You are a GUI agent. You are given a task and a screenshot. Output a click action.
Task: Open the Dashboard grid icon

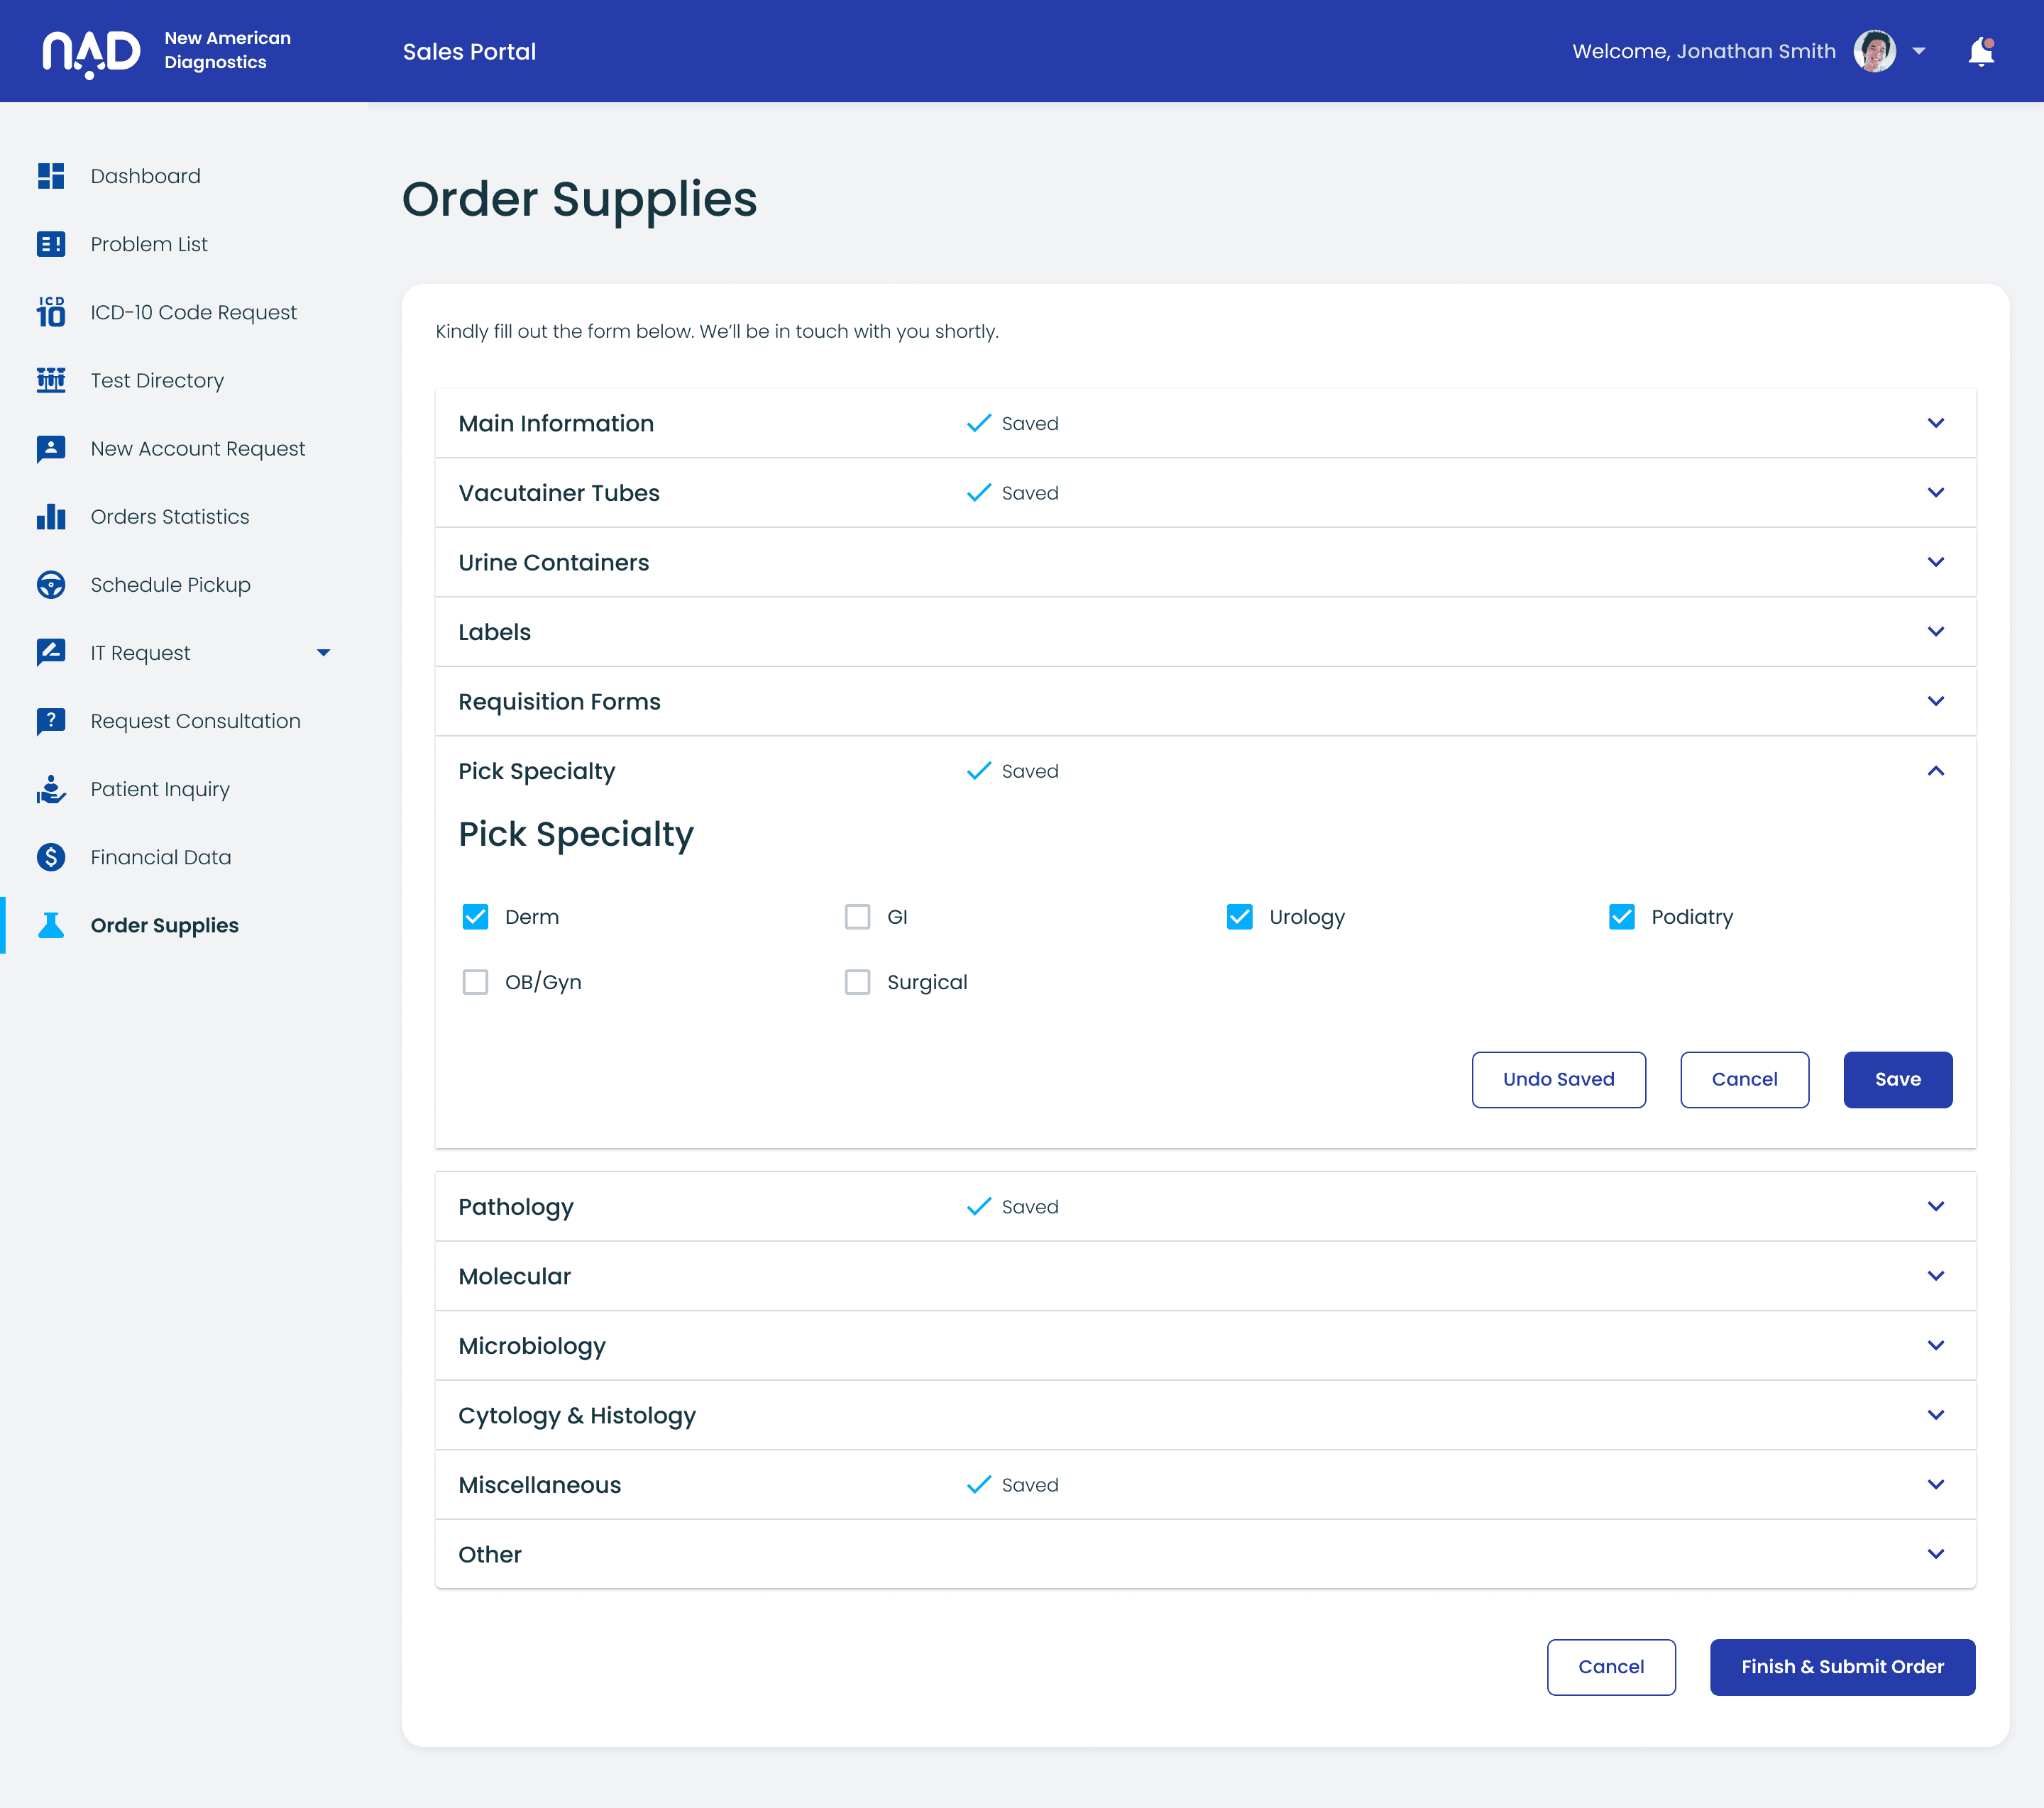tap(51, 176)
